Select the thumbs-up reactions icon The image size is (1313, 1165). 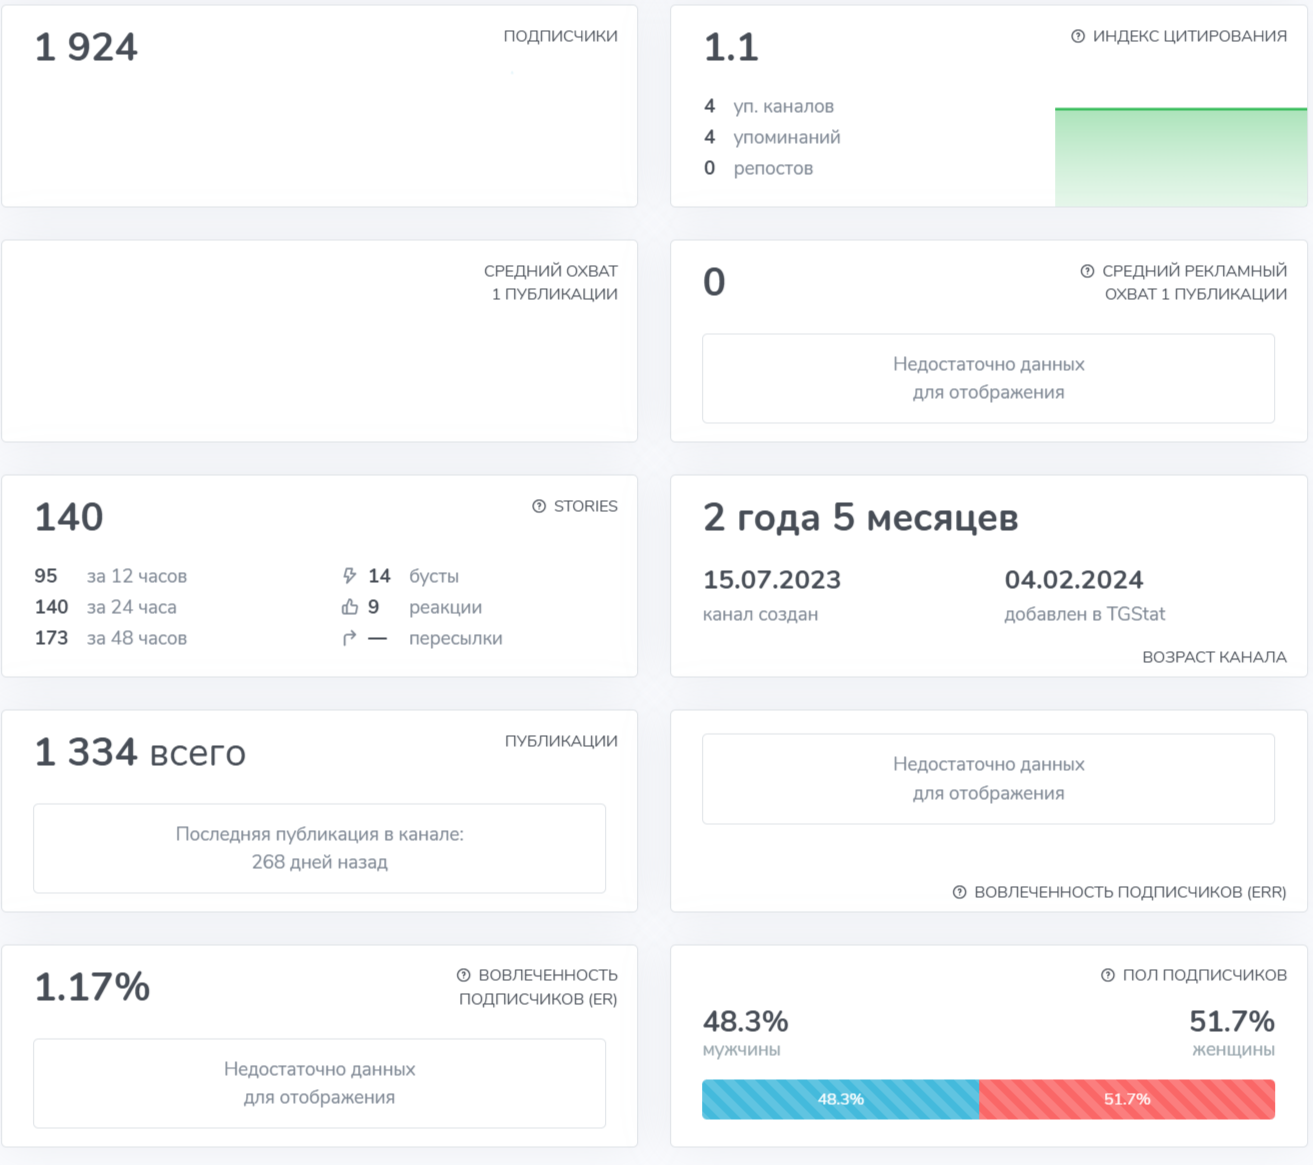coord(348,606)
